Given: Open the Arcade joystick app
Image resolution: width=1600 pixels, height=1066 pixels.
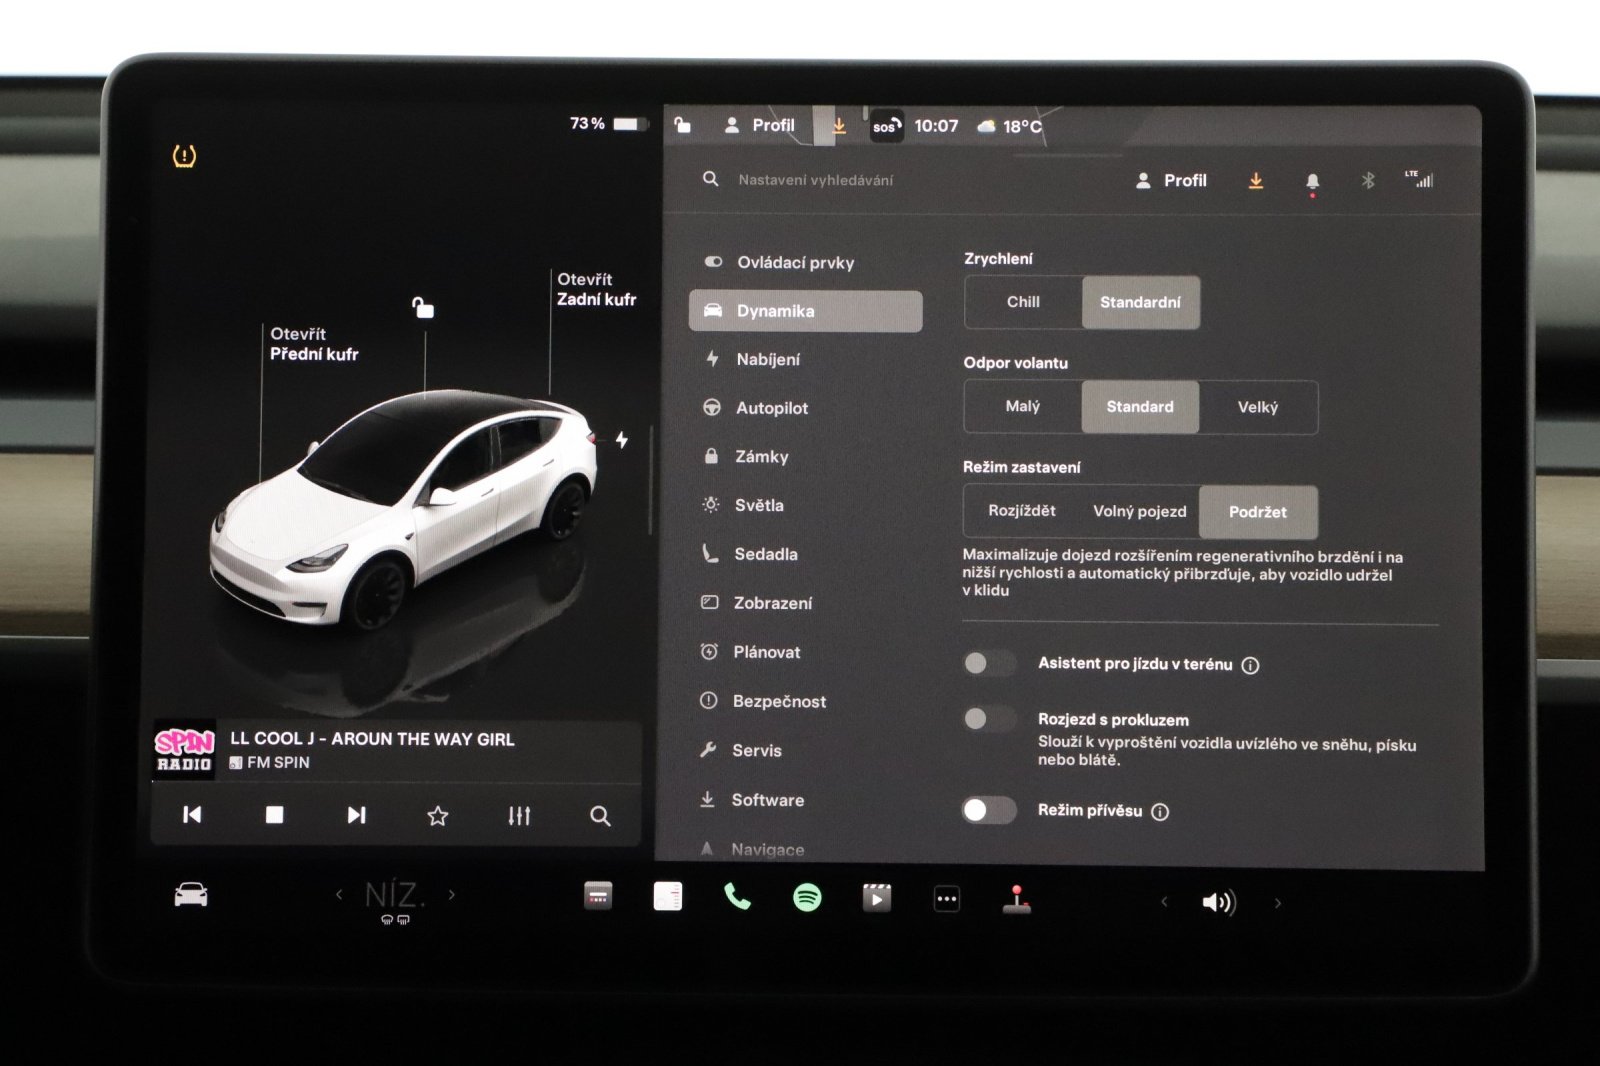Looking at the screenshot, I should click(1017, 899).
